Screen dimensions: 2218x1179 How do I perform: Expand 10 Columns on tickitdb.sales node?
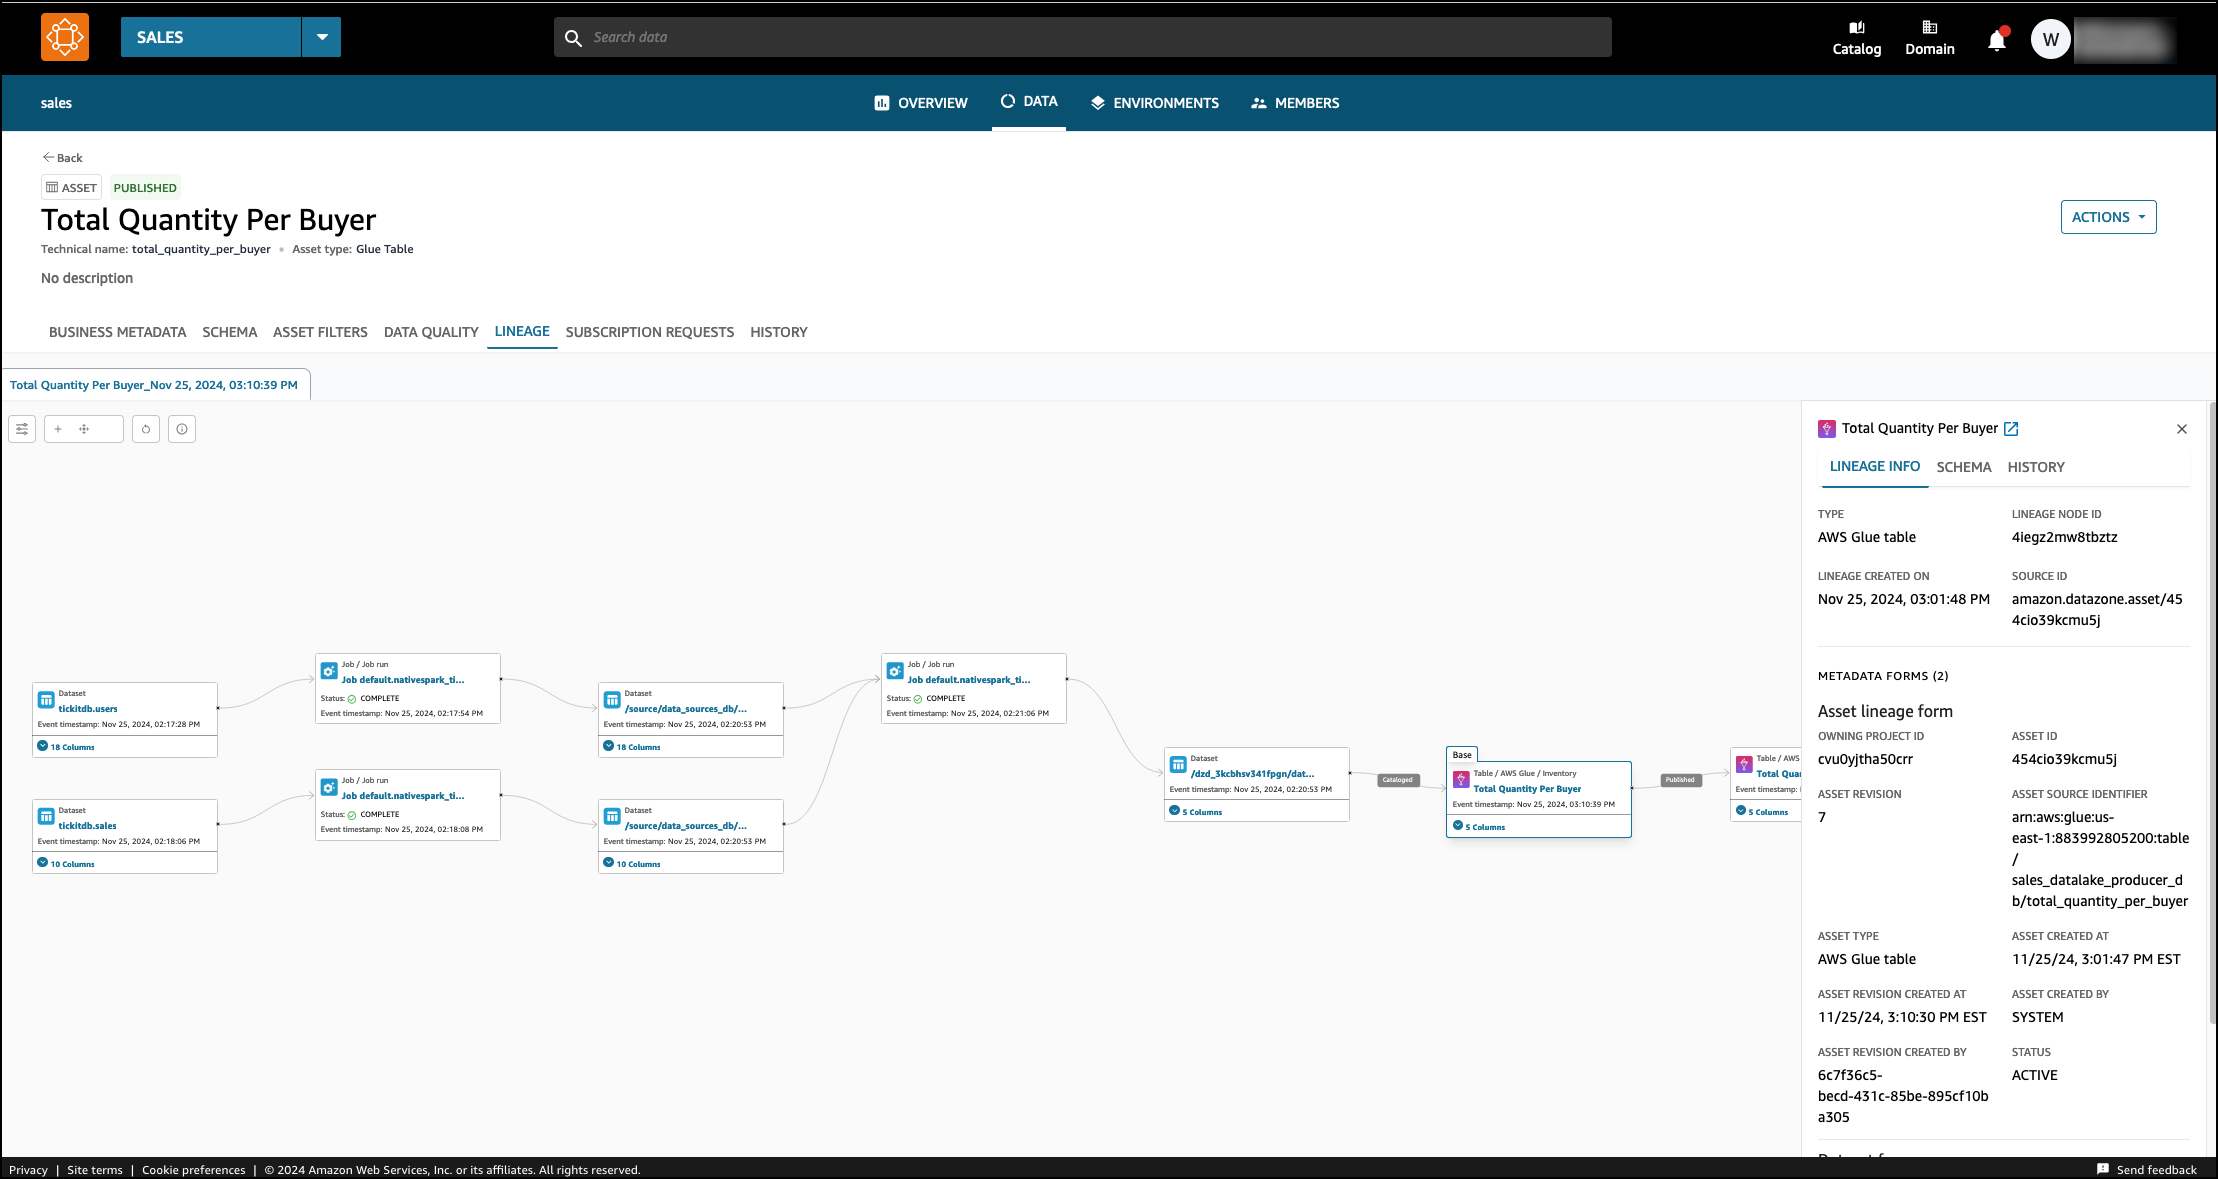pyautogui.click(x=66, y=863)
